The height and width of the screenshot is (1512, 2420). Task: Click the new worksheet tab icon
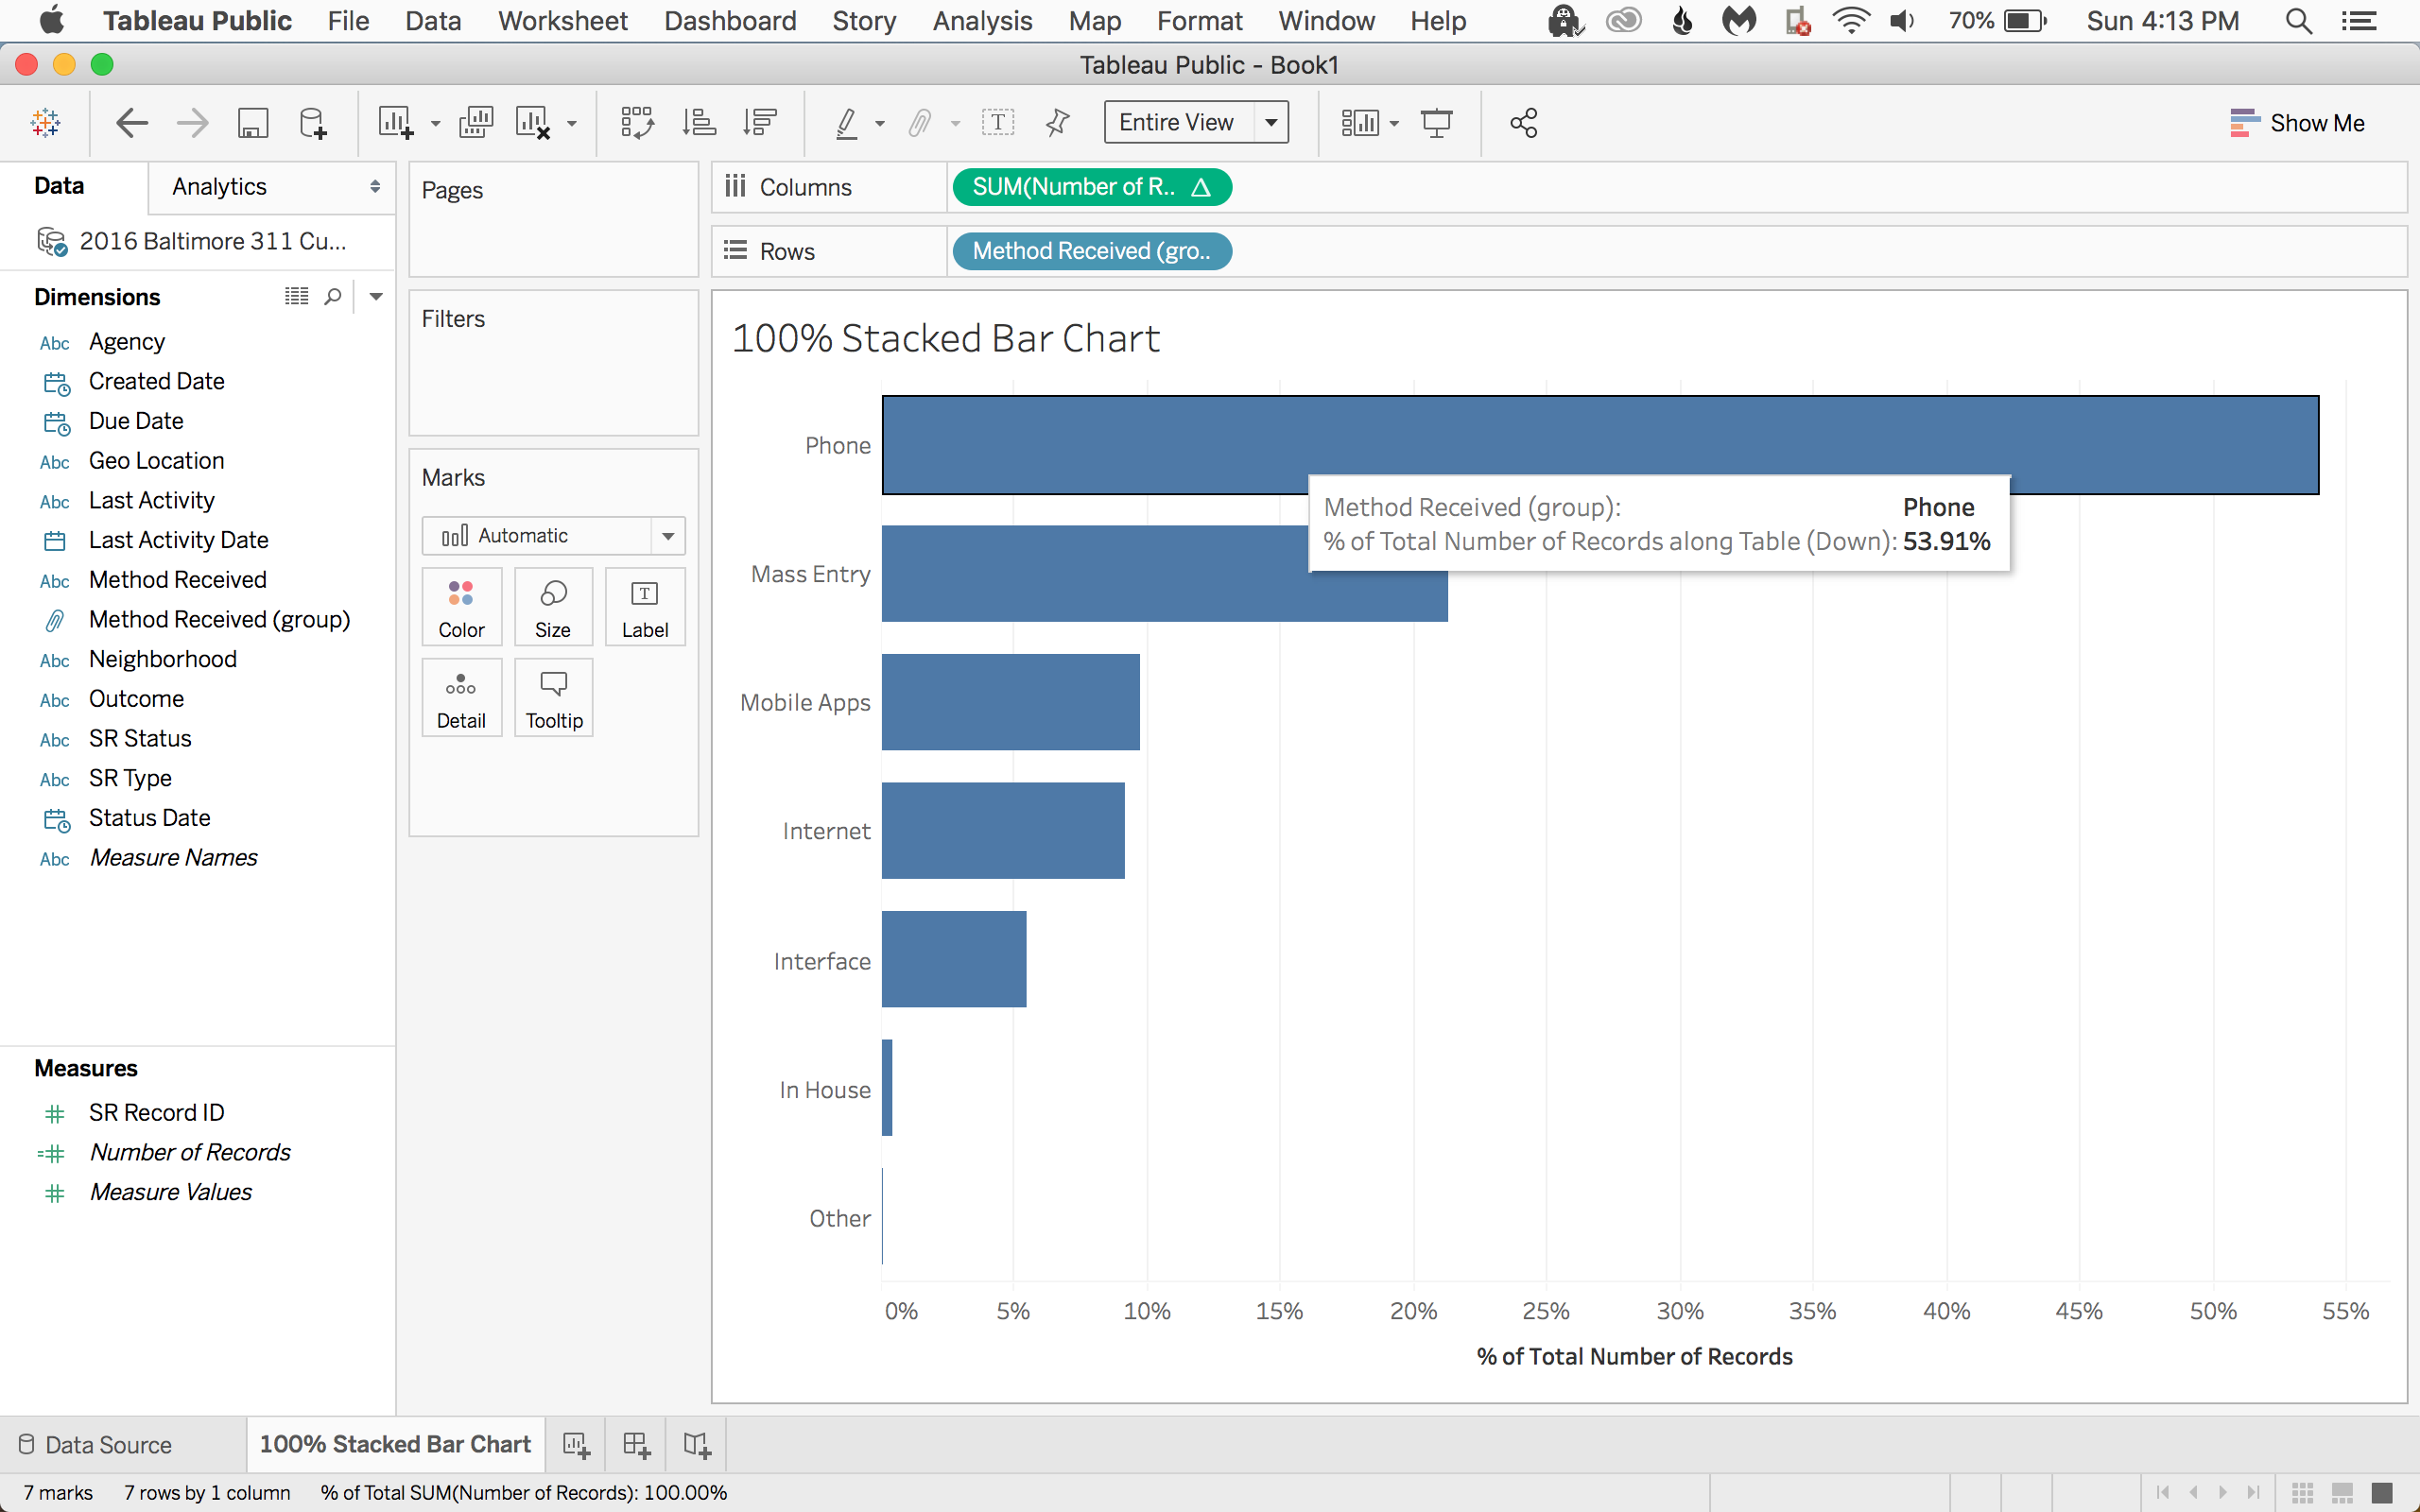(x=576, y=1444)
